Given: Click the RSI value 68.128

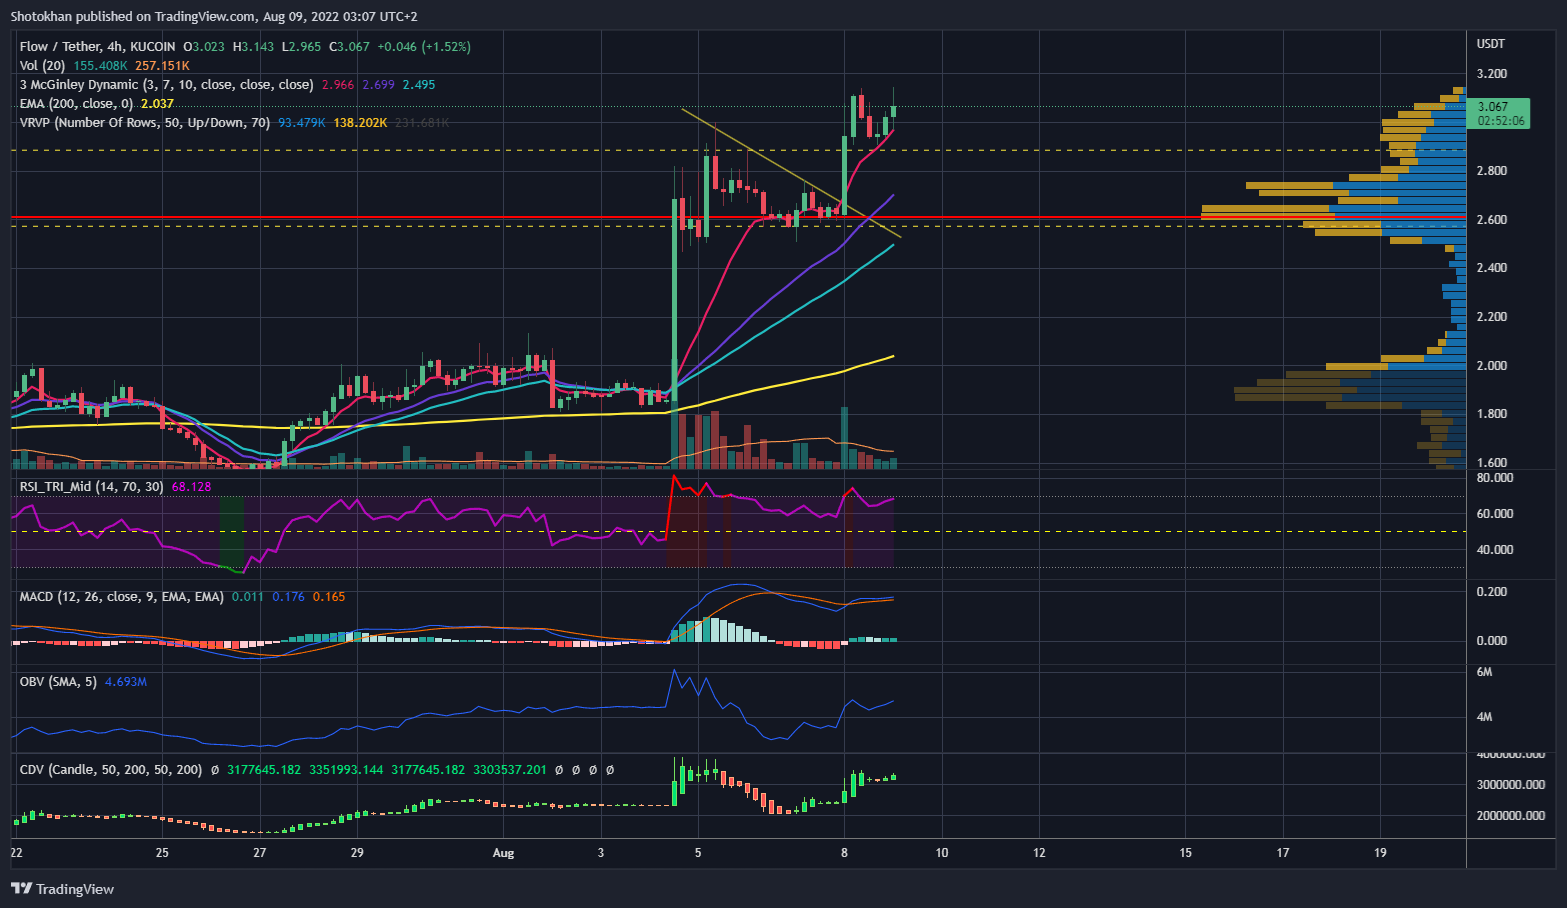Looking at the screenshot, I should (x=191, y=486).
